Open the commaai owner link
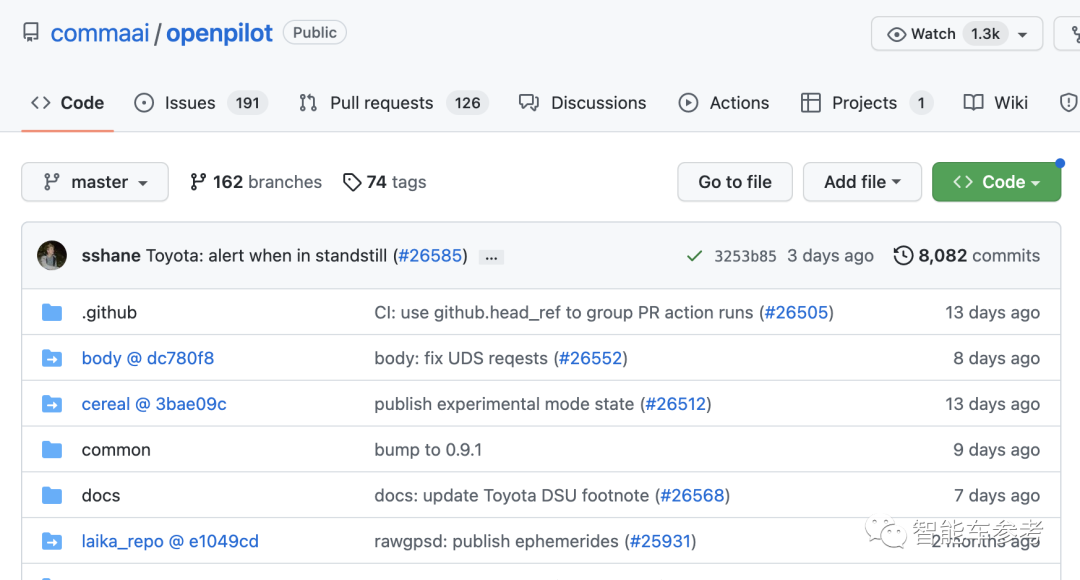1080x580 pixels. [99, 33]
